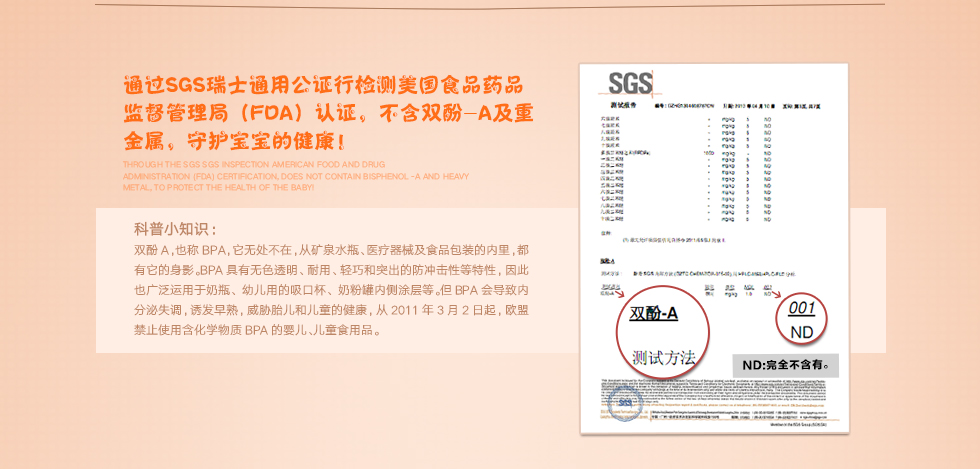Click the "ND" value below 001
980x469 pixels.
coord(801,332)
